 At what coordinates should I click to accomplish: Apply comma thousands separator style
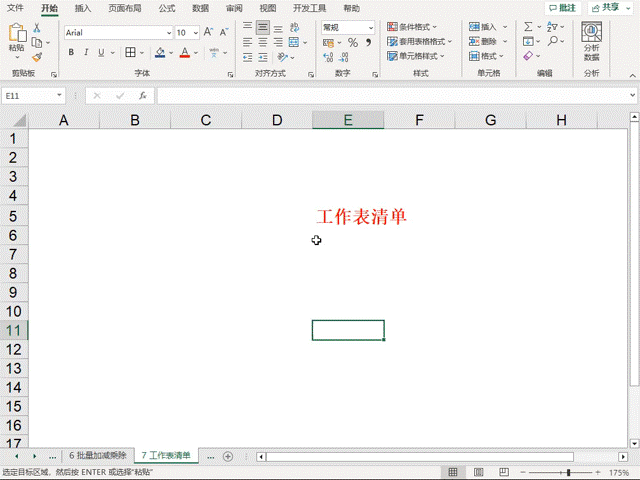[368, 42]
